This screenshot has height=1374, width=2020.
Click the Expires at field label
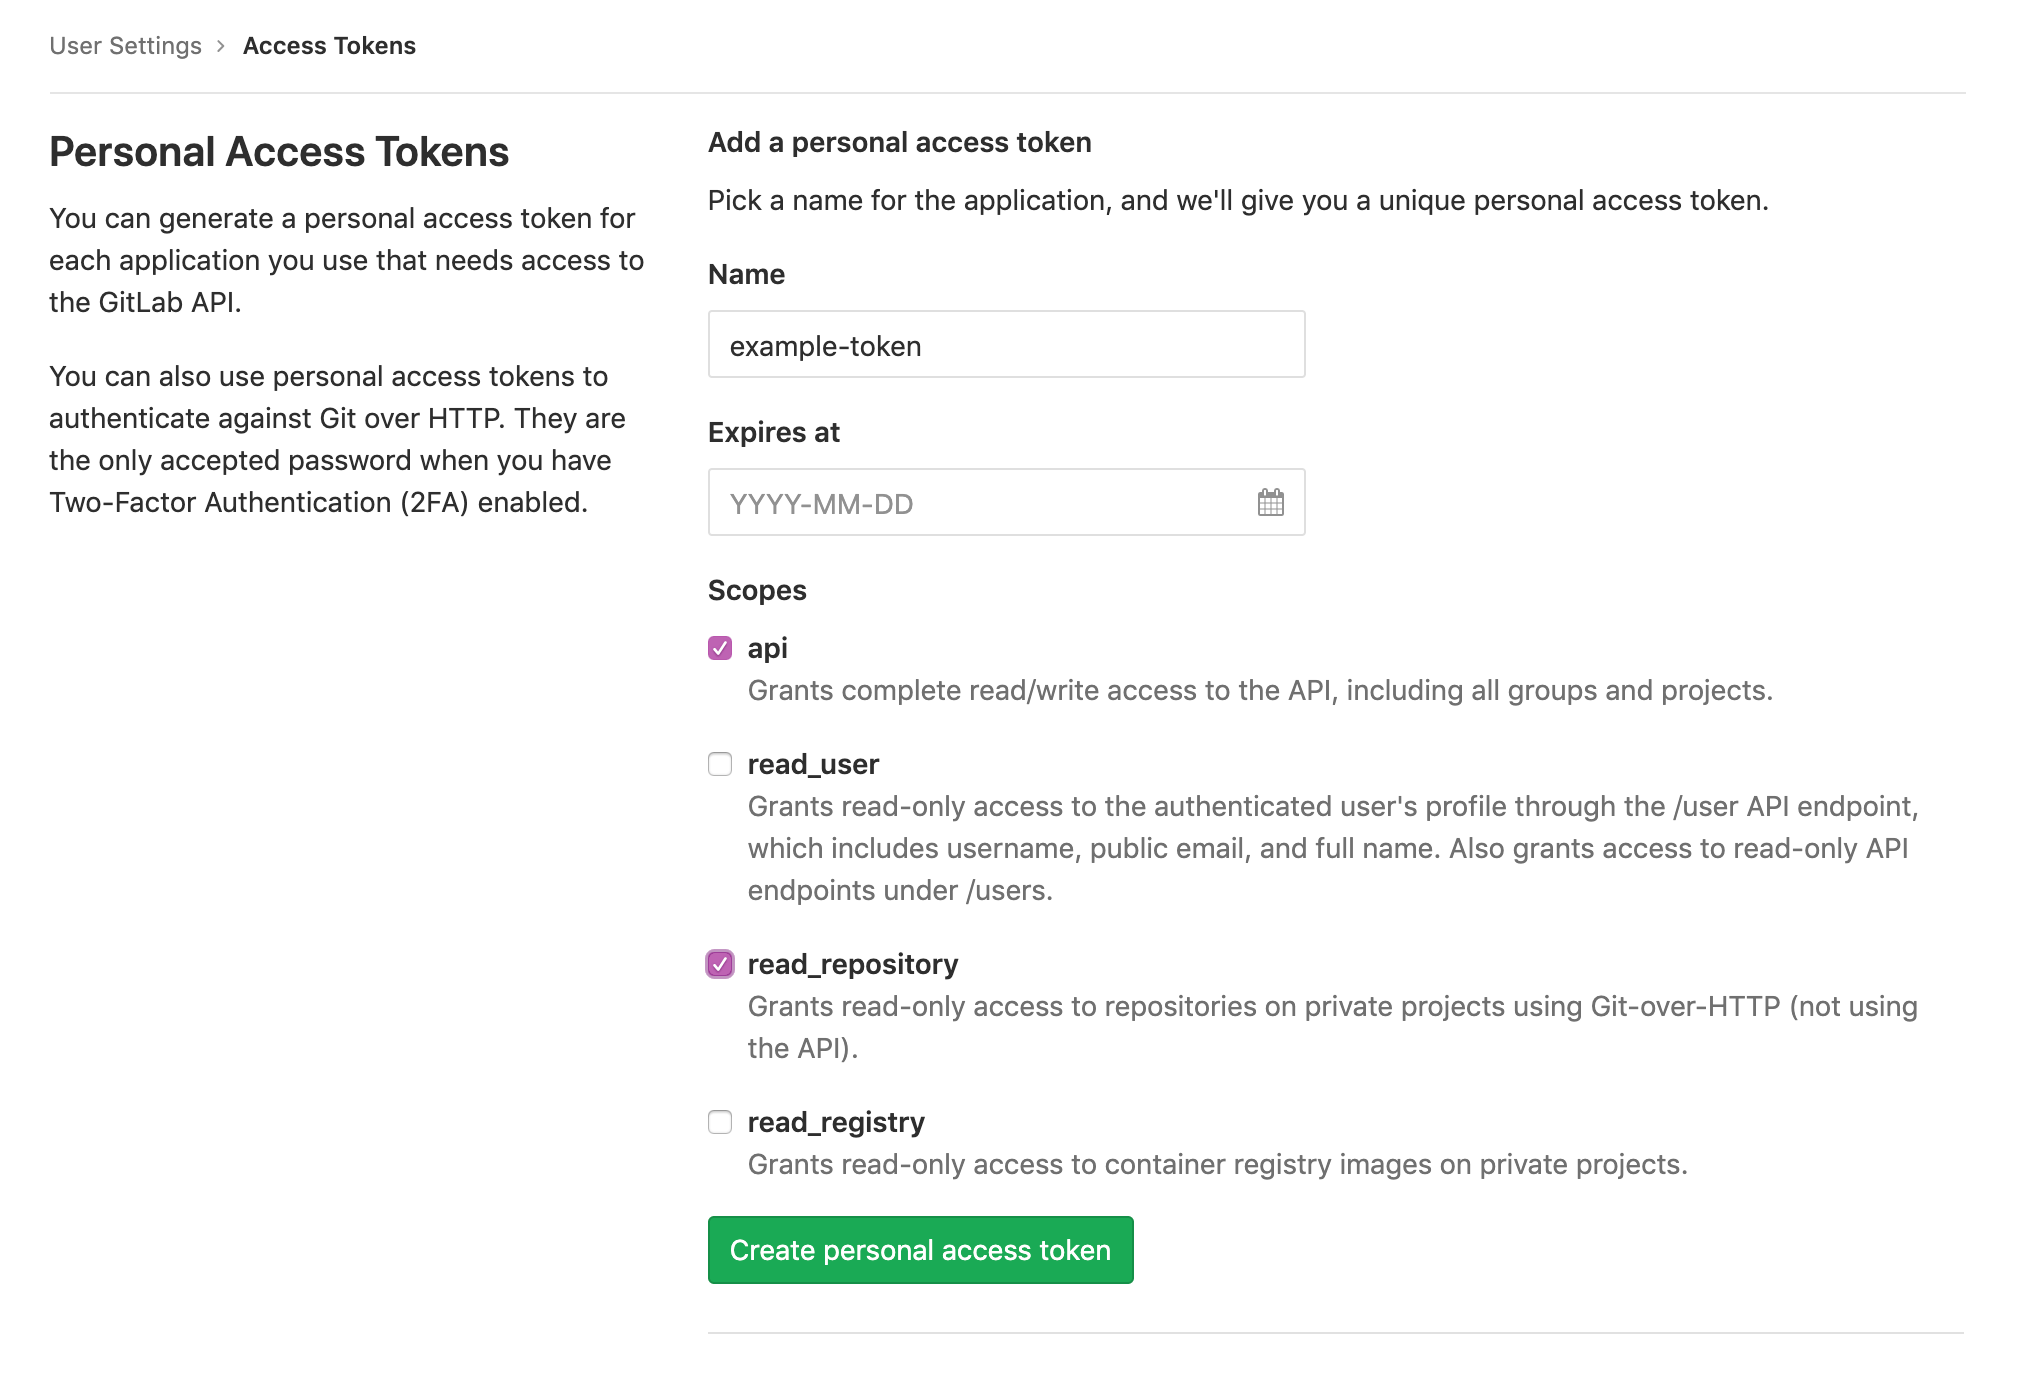(x=773, y=432)
